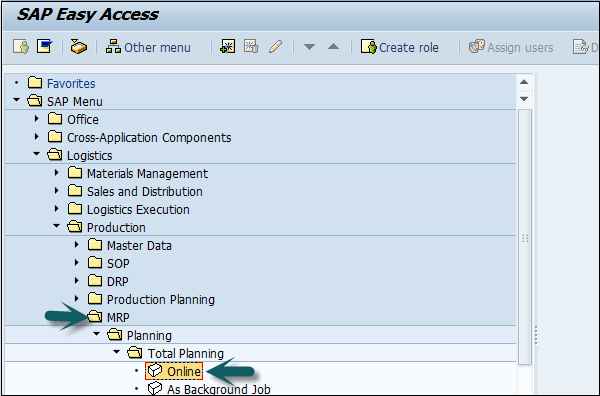Expand the DRP folder
This screenshot has width=600, height=396.
[77, 280]
